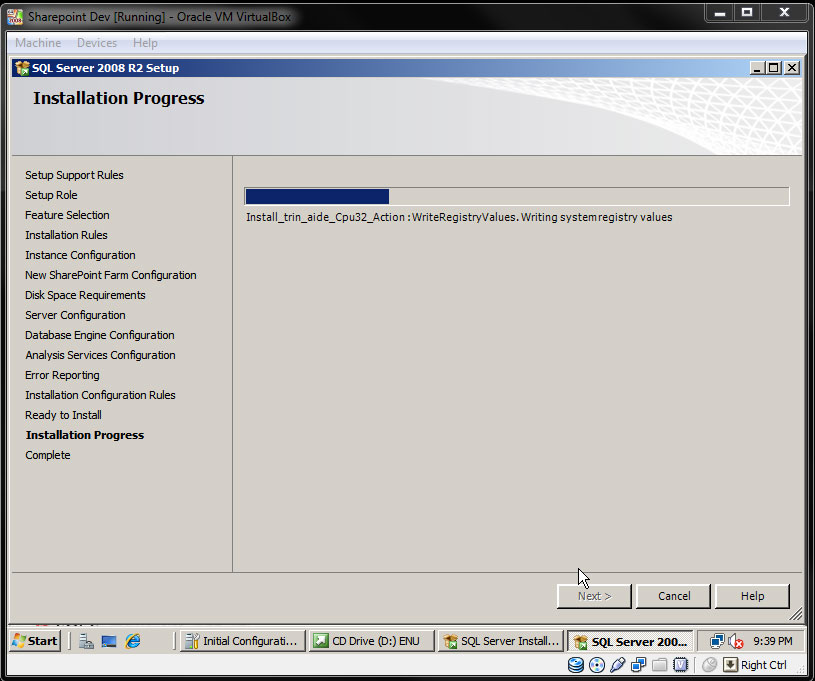Click VirtualBox USB devices indicator icon
This screenshot has height=681, width=815.
click(617, 665)
